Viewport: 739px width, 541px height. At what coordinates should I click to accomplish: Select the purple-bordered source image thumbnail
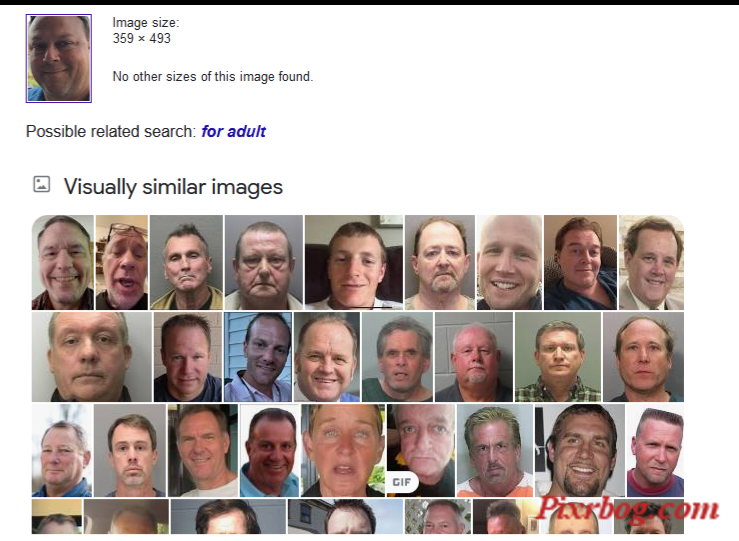[59, 58]
